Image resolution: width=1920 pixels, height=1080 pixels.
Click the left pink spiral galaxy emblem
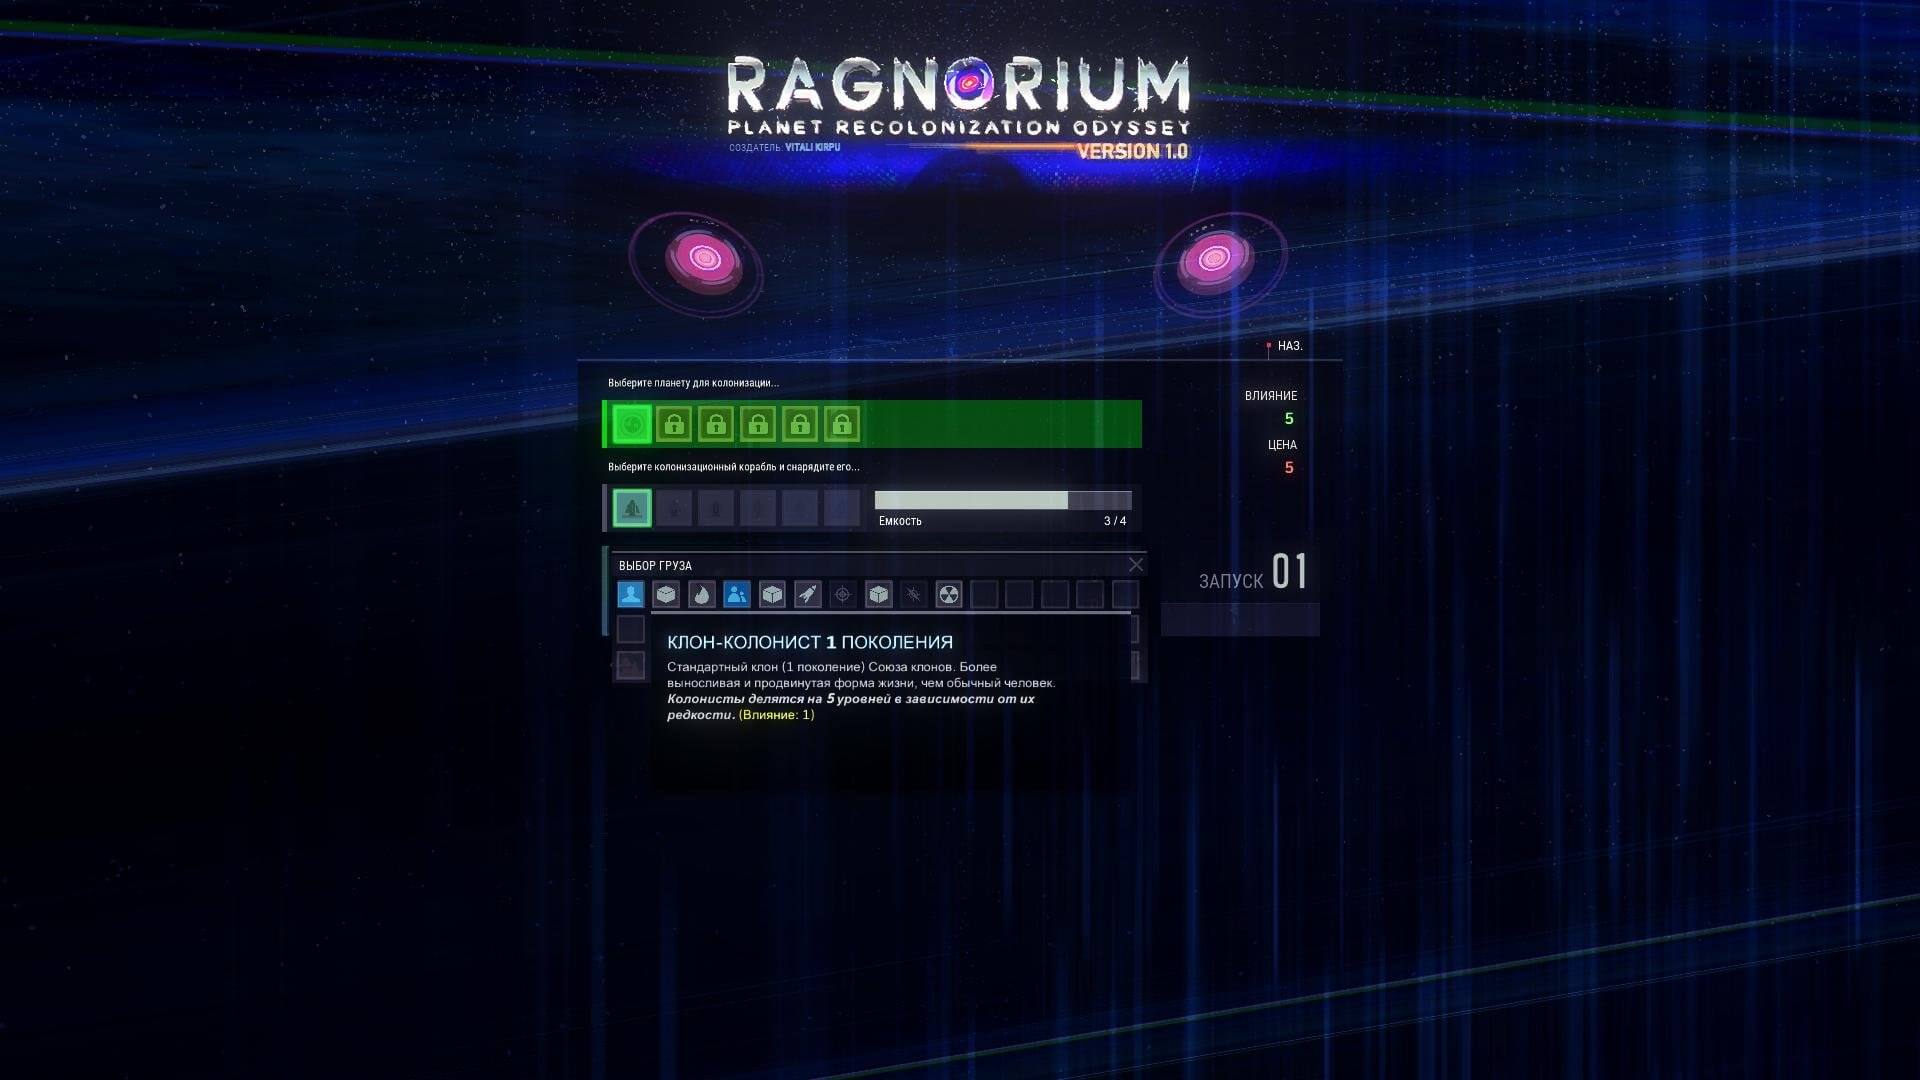(x=704, y=259)
